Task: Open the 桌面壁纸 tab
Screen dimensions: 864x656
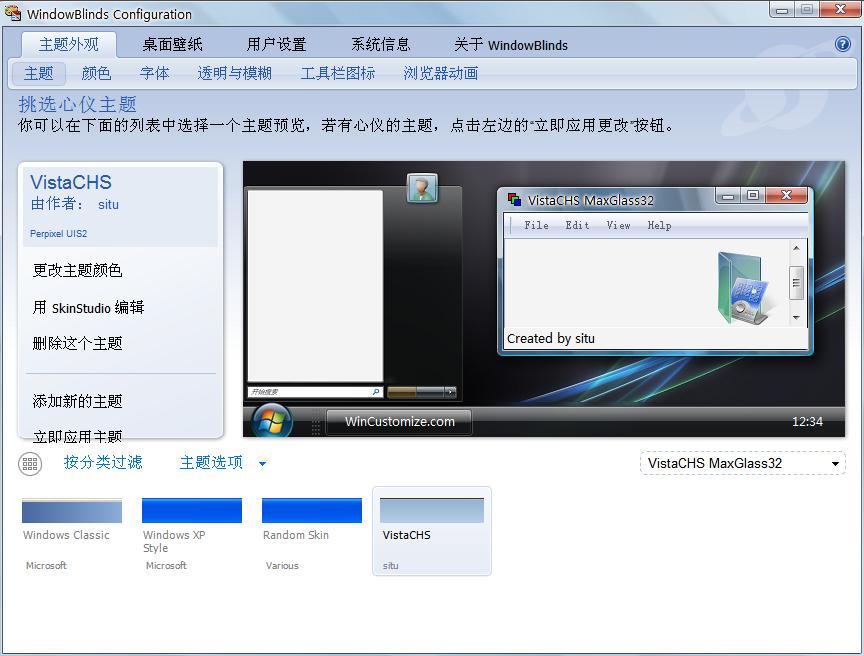Action: tap(172, 45)
